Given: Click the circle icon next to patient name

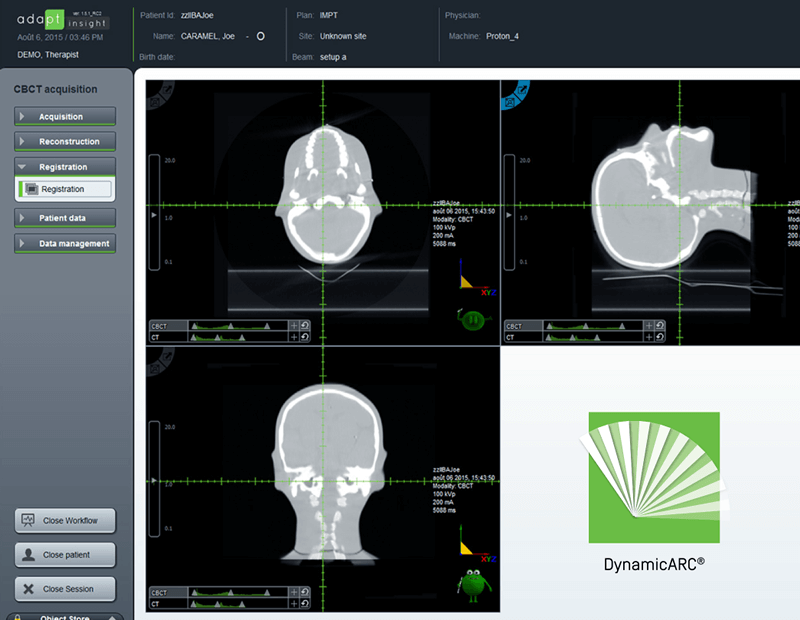Looking at the screenshot, I should point(260,36).
